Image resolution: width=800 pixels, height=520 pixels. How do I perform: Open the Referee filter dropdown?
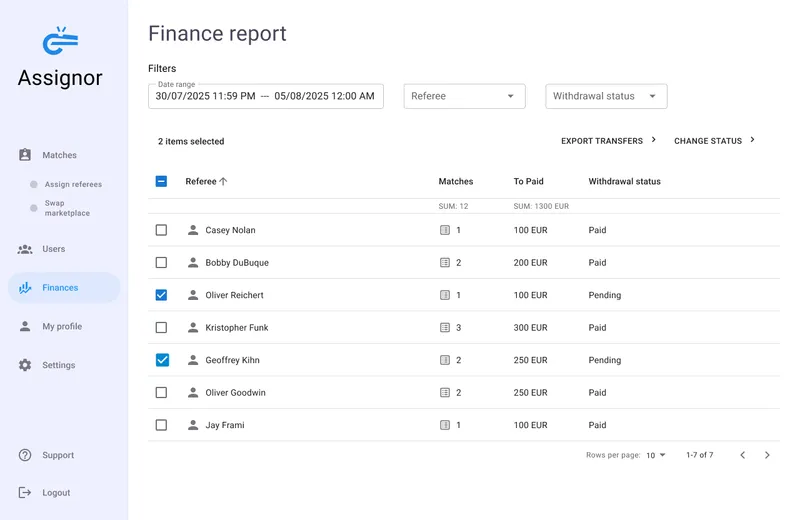[x=464, y=96]
